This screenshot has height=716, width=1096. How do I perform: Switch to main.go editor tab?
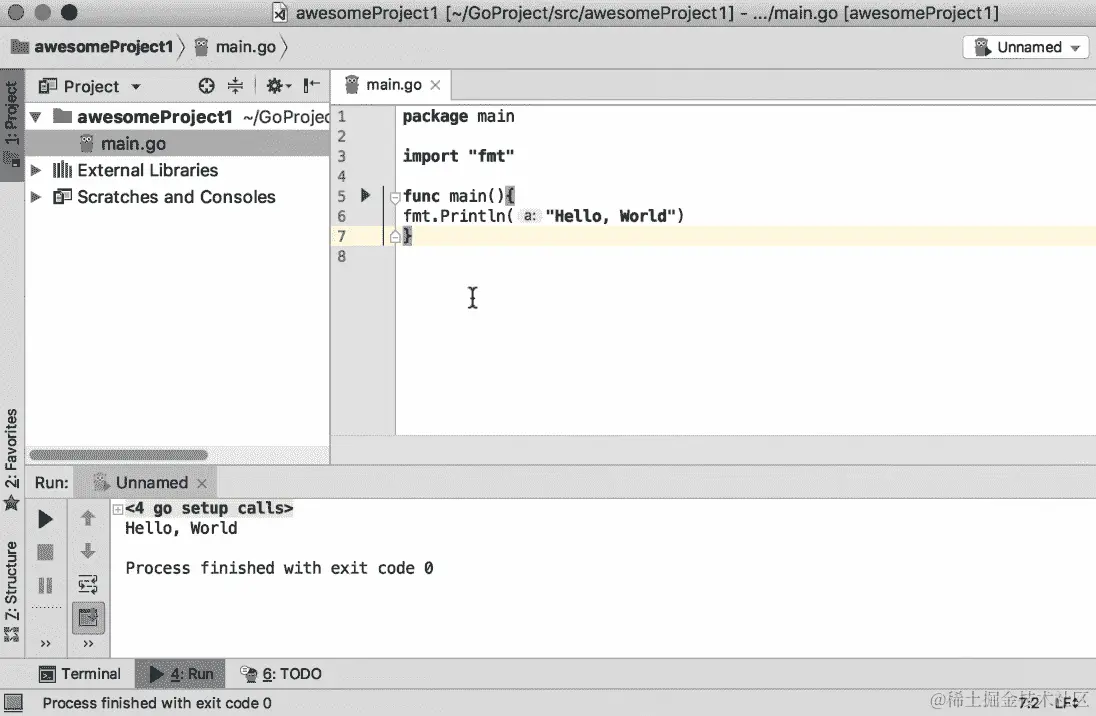(x=393, y=85)
